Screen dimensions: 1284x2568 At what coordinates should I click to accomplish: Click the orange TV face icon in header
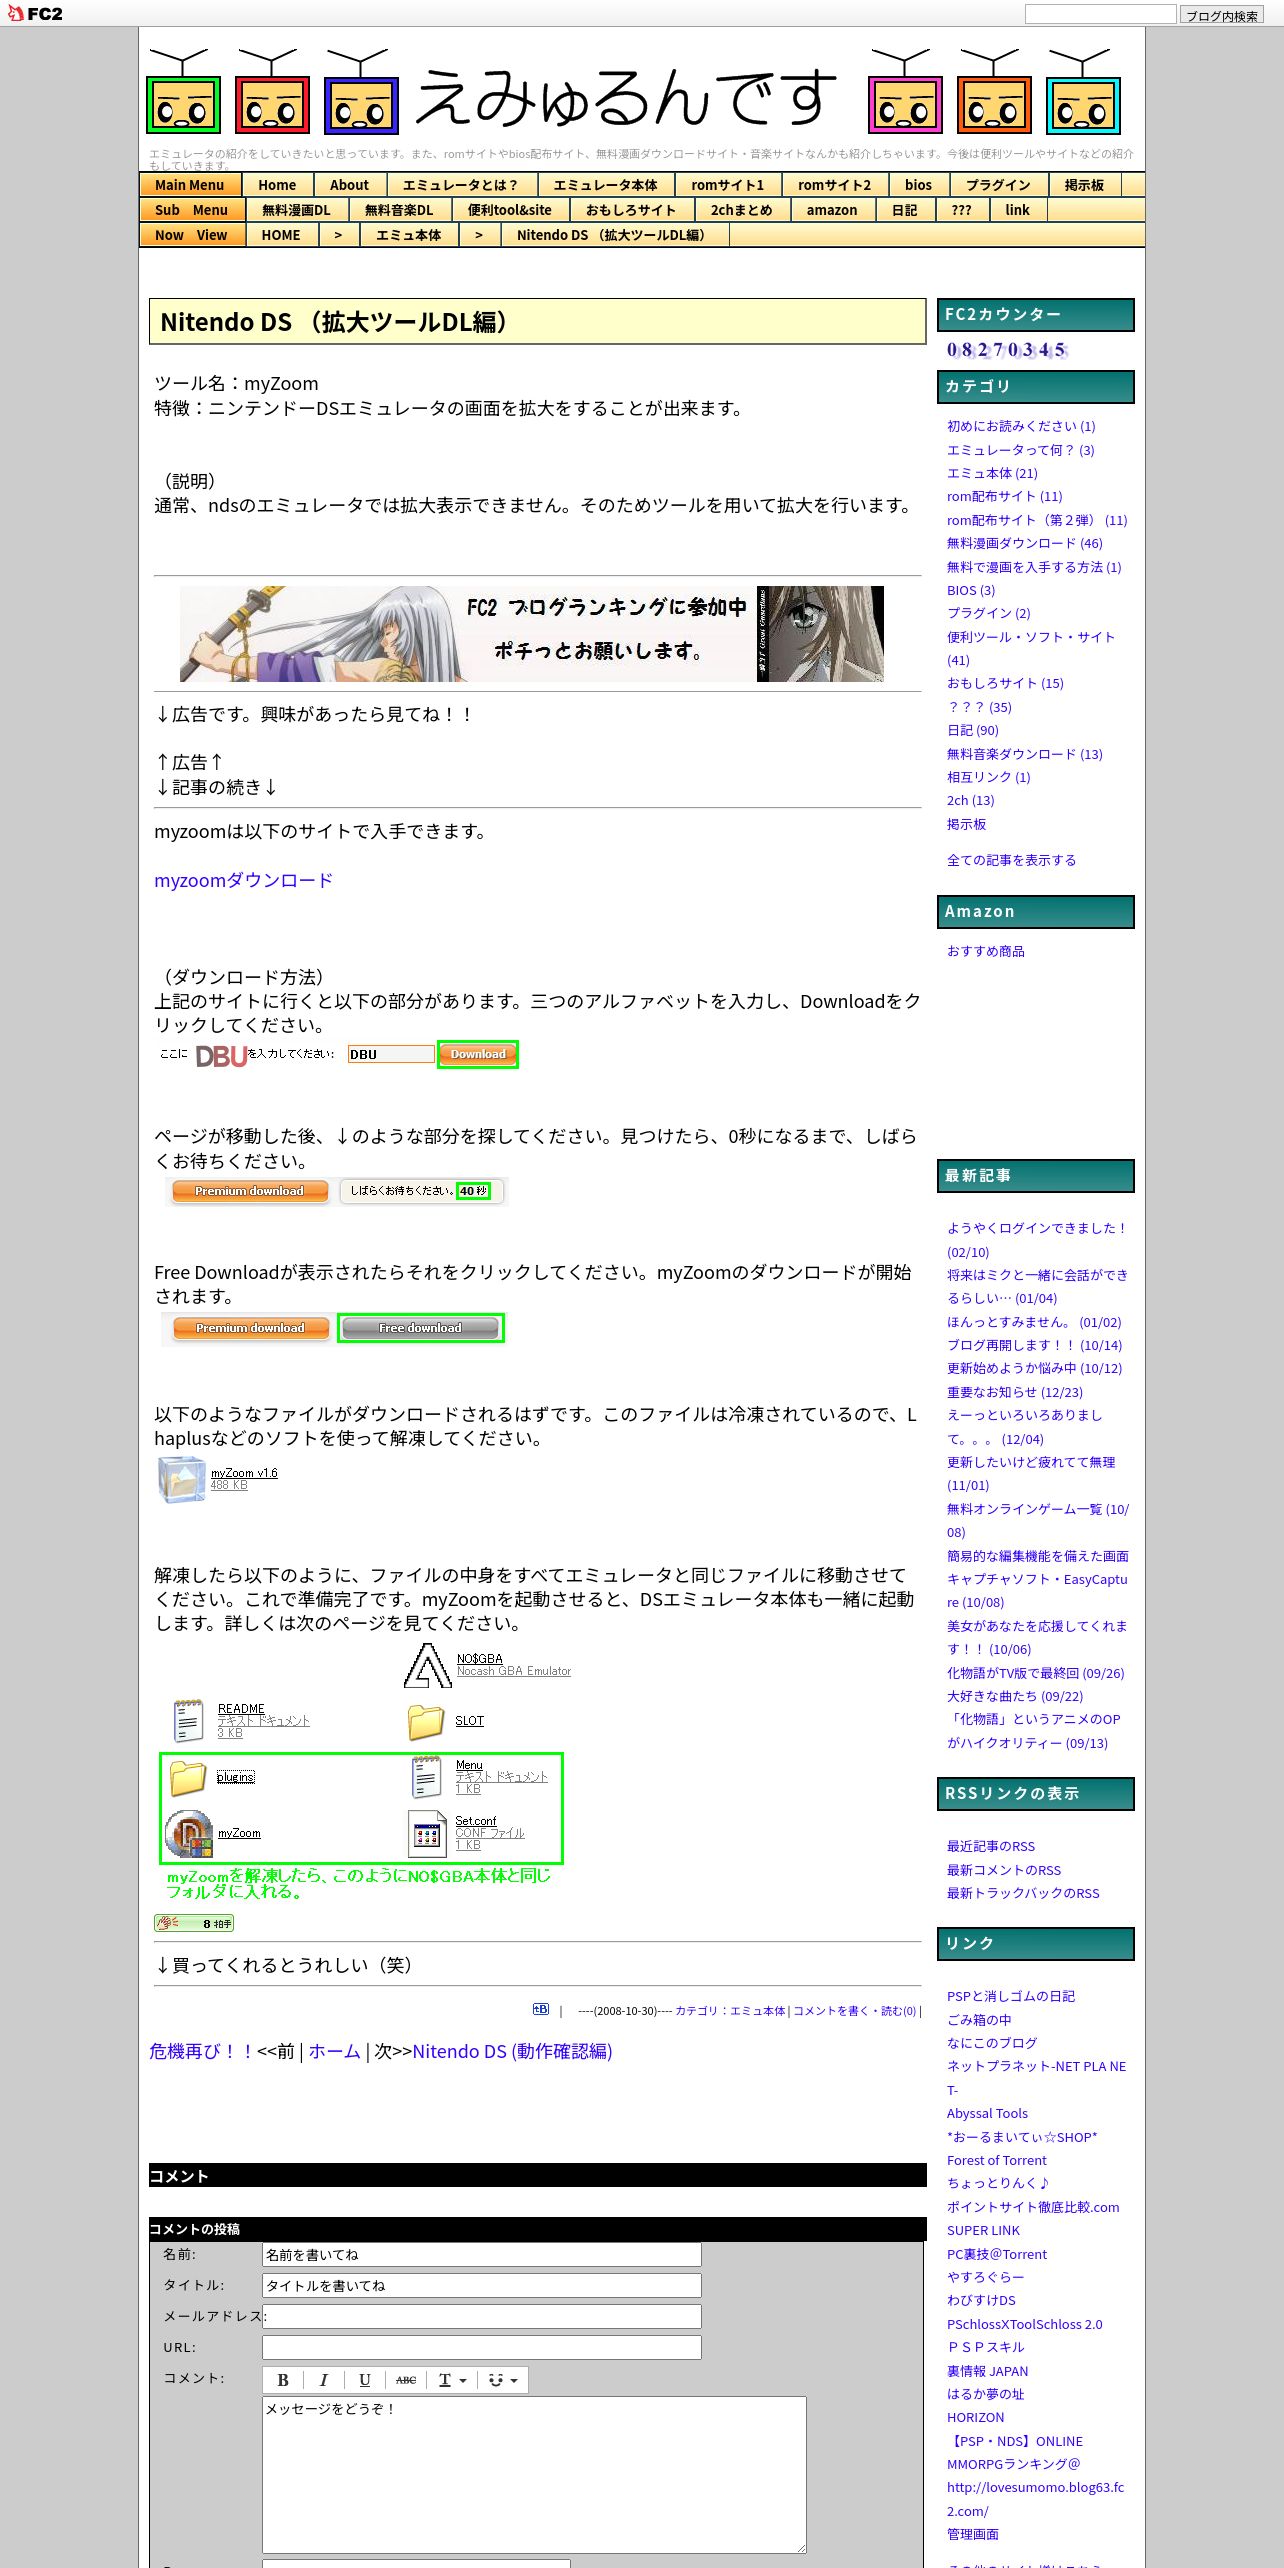(x=994, y=91)
